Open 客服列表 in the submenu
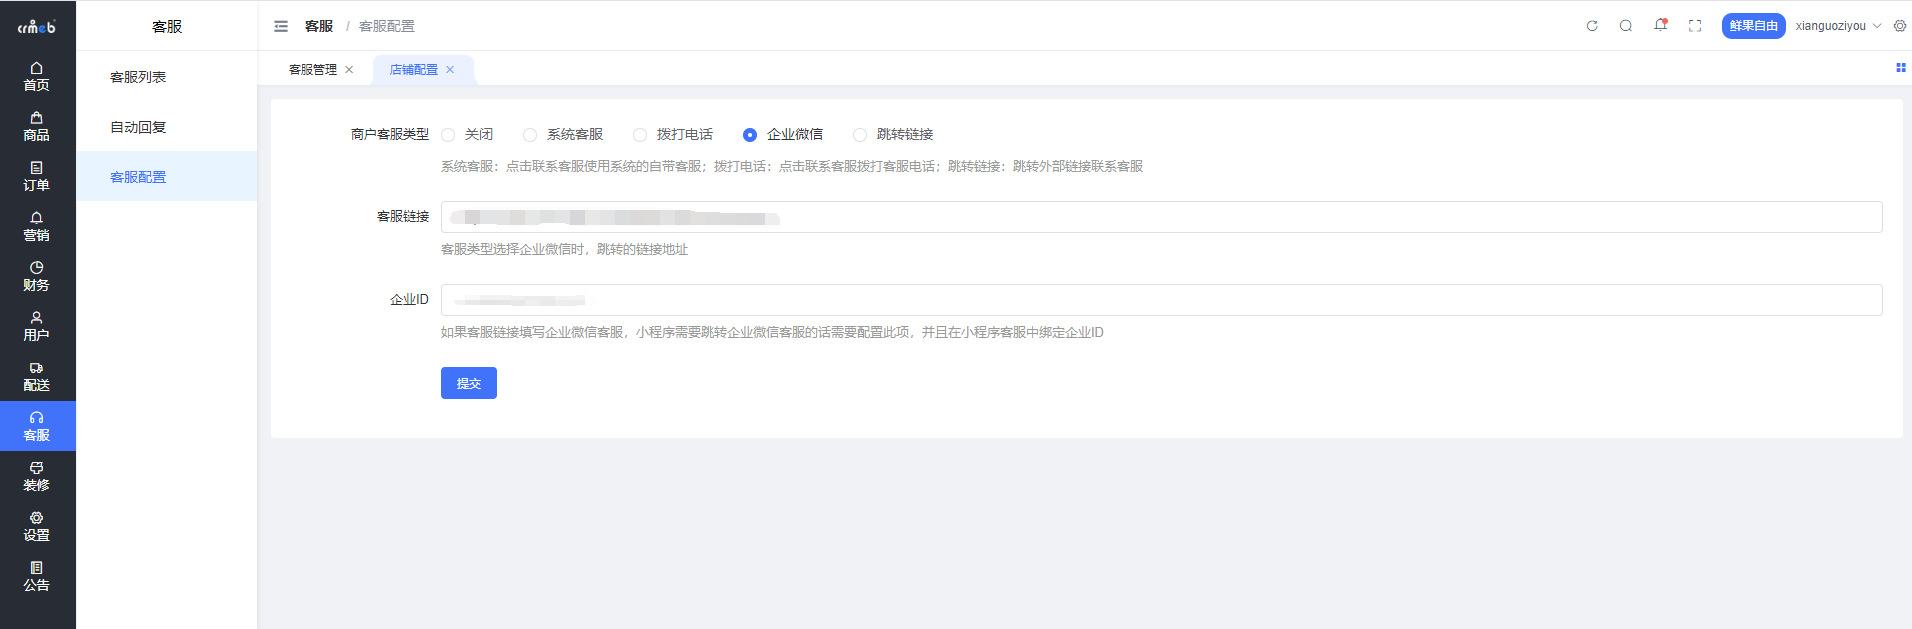The height and width of the screenshot is (629, 1912). point(138,77)
